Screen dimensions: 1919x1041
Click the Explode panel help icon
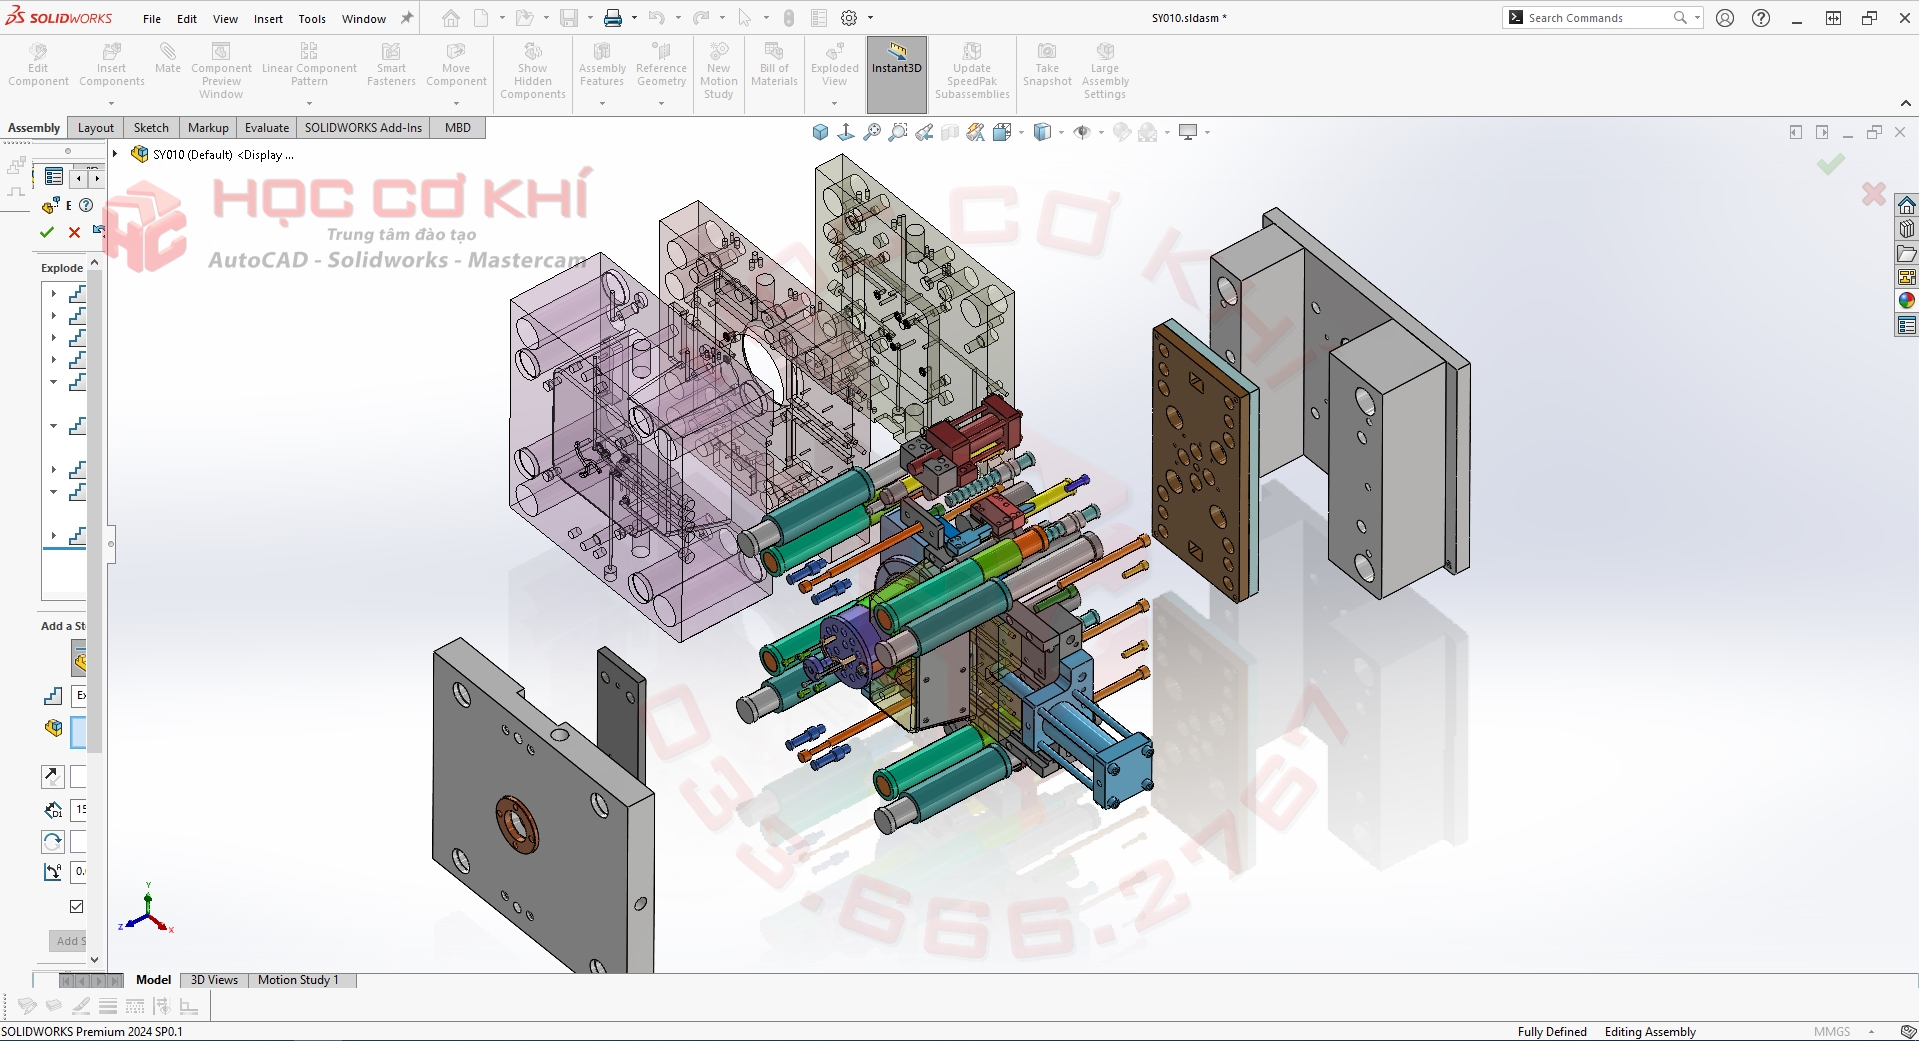click(86, 205)
